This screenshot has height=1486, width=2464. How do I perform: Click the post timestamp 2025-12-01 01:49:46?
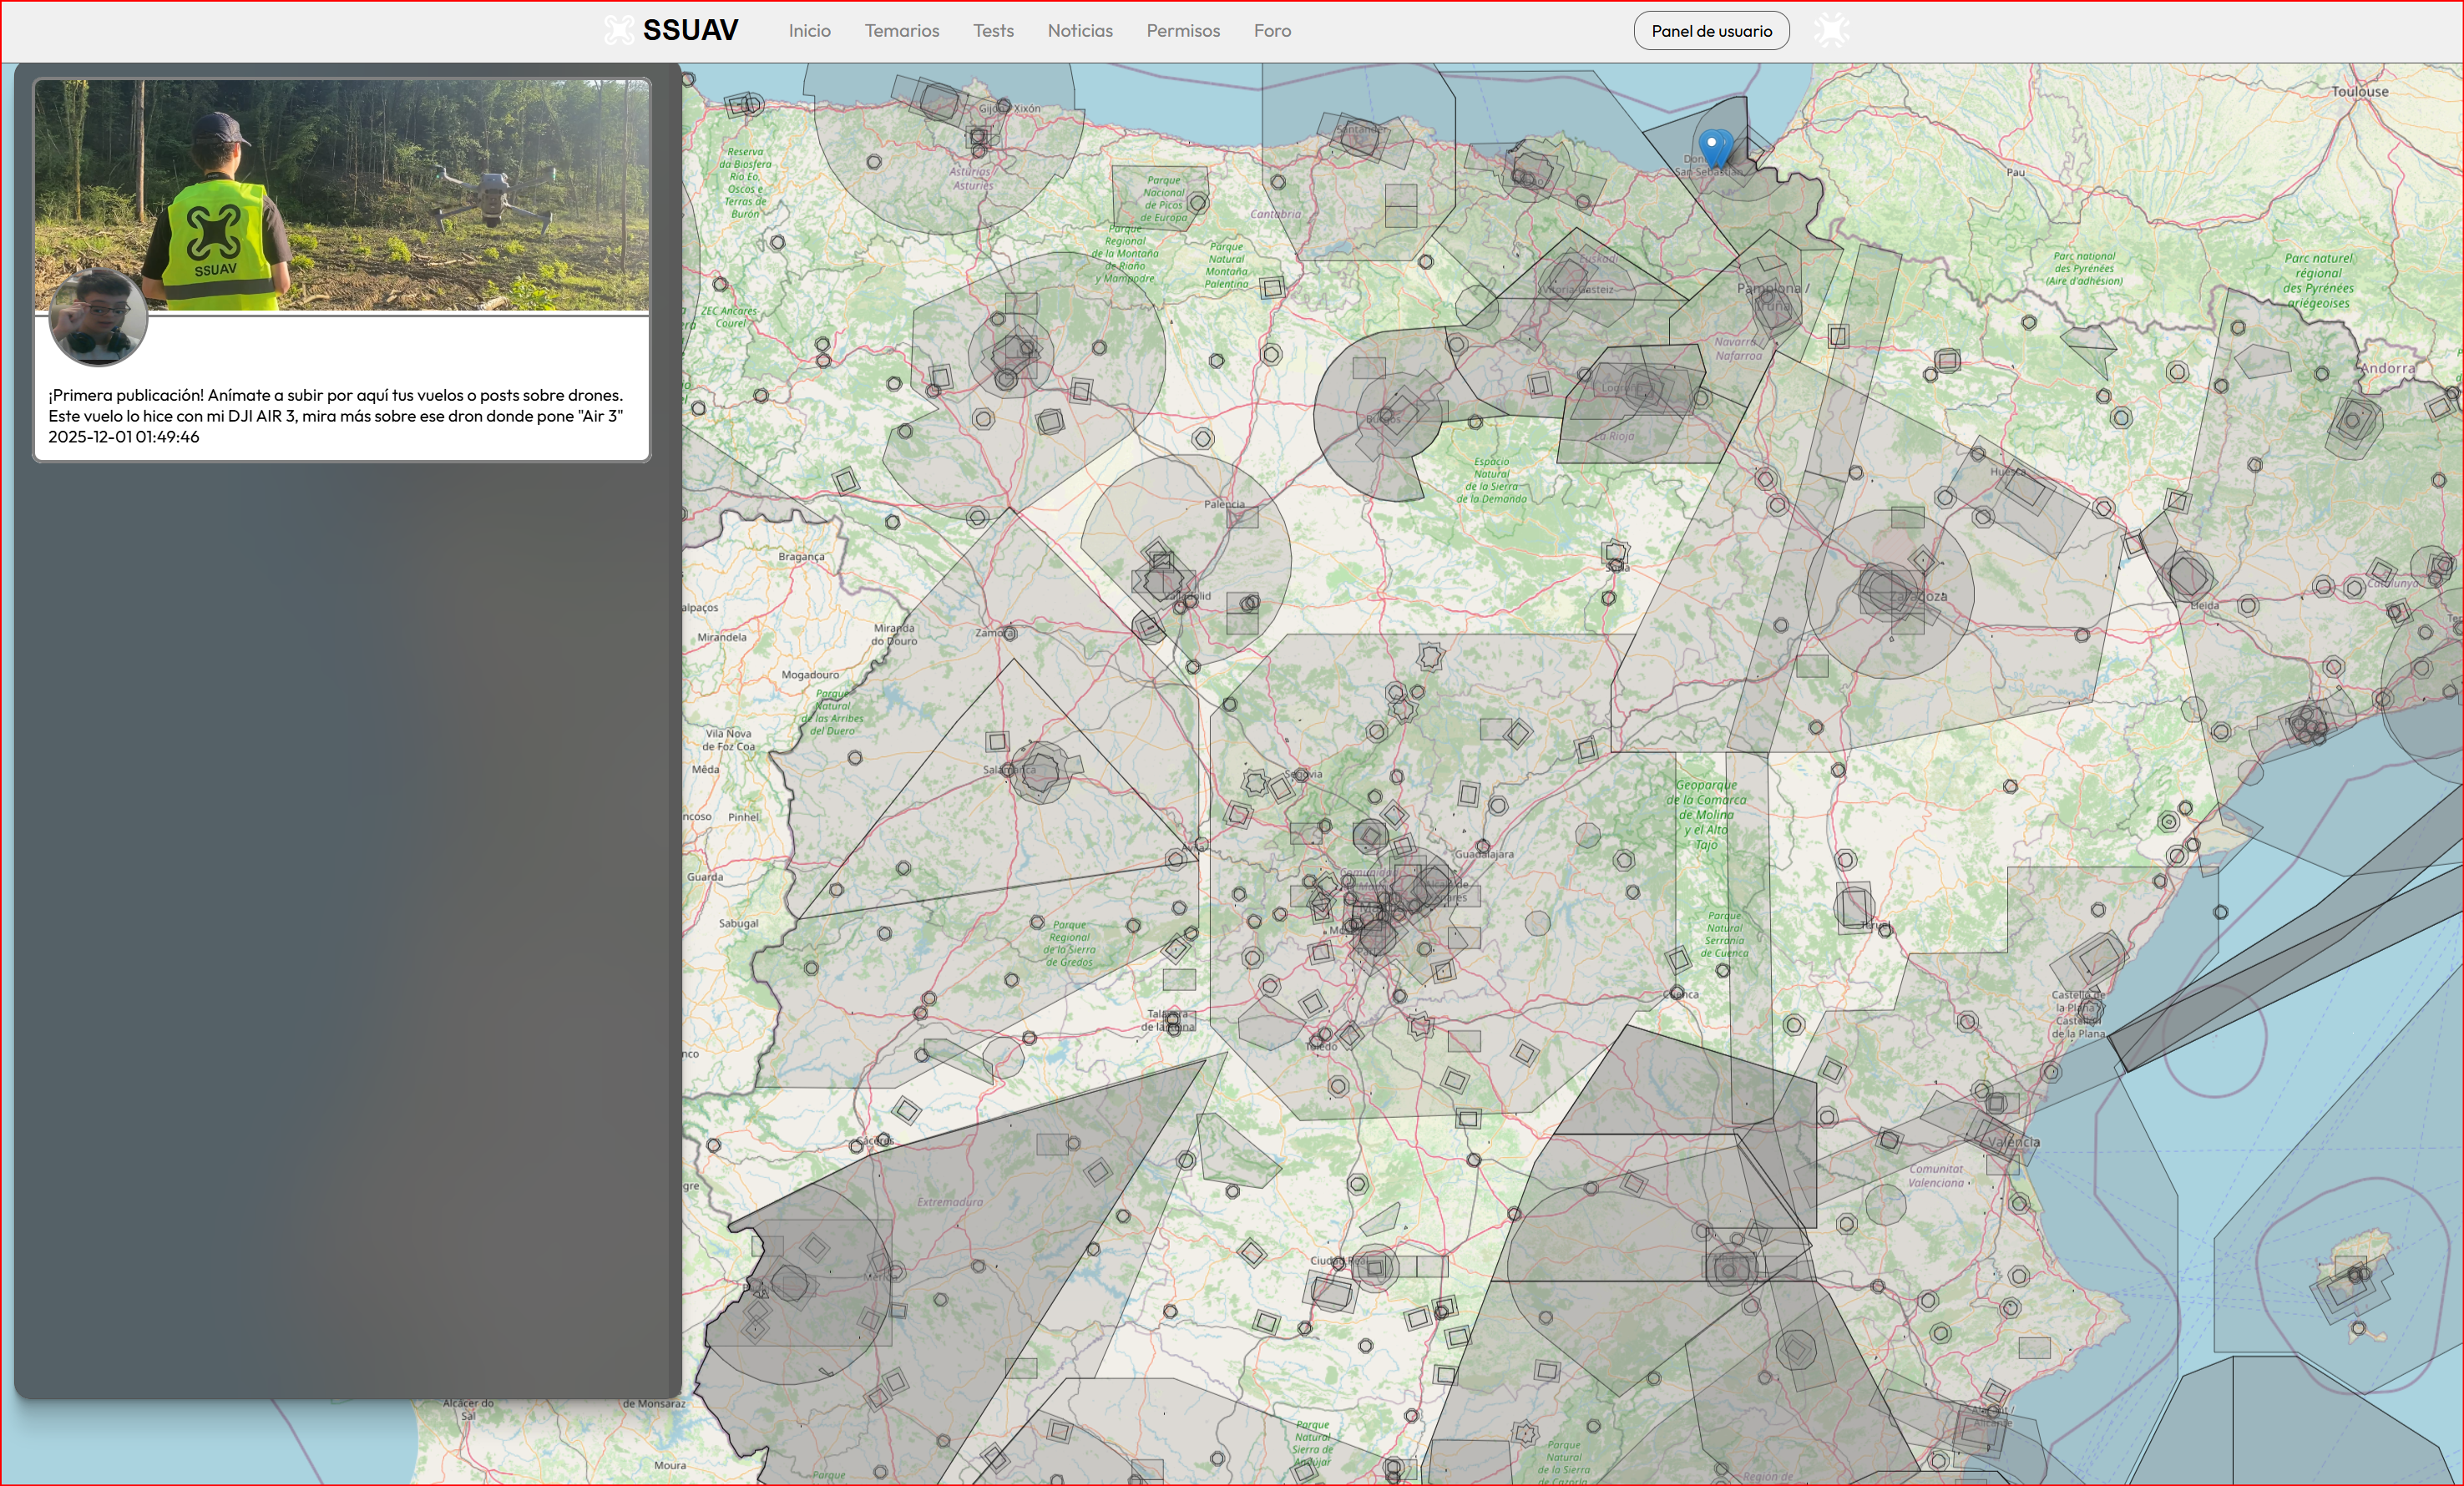(x=124, y=437)
